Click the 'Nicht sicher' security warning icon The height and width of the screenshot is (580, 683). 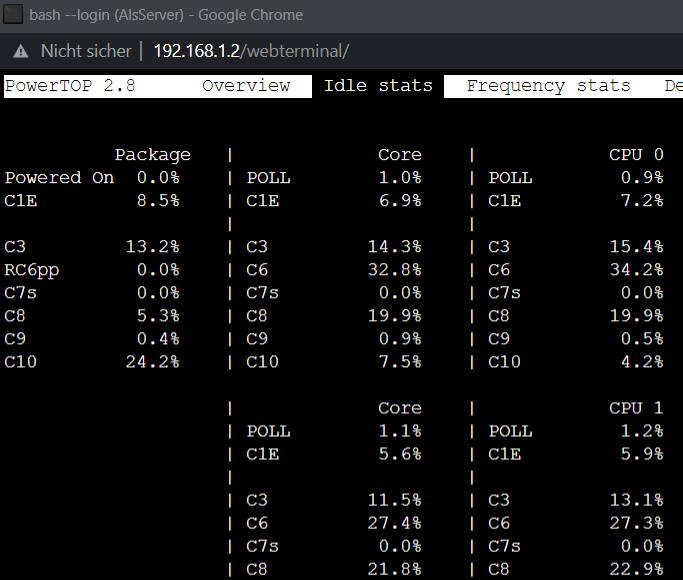(20, 52)
